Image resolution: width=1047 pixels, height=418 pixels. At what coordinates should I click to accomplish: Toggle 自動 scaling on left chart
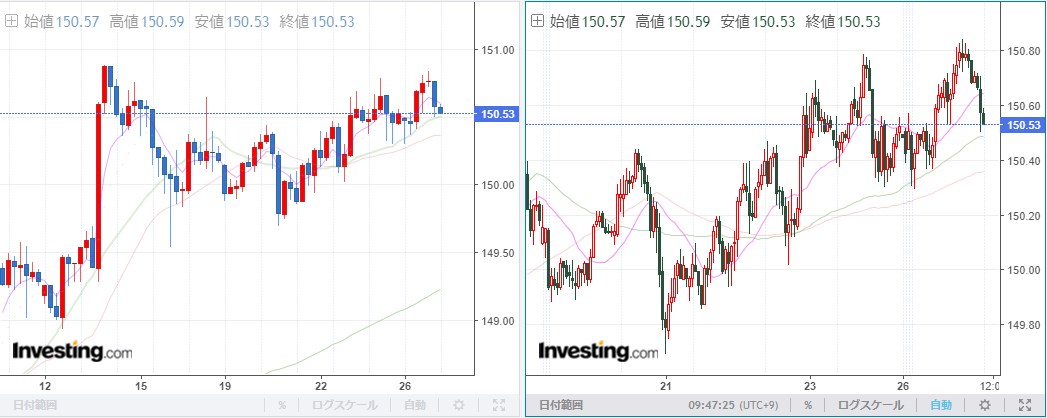point(415,405)
